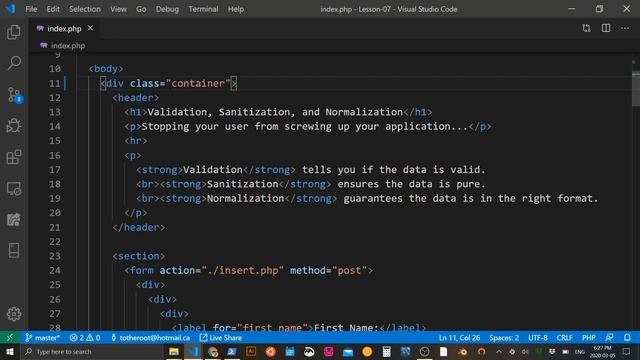Open the Debug menu

click(167, 9)
